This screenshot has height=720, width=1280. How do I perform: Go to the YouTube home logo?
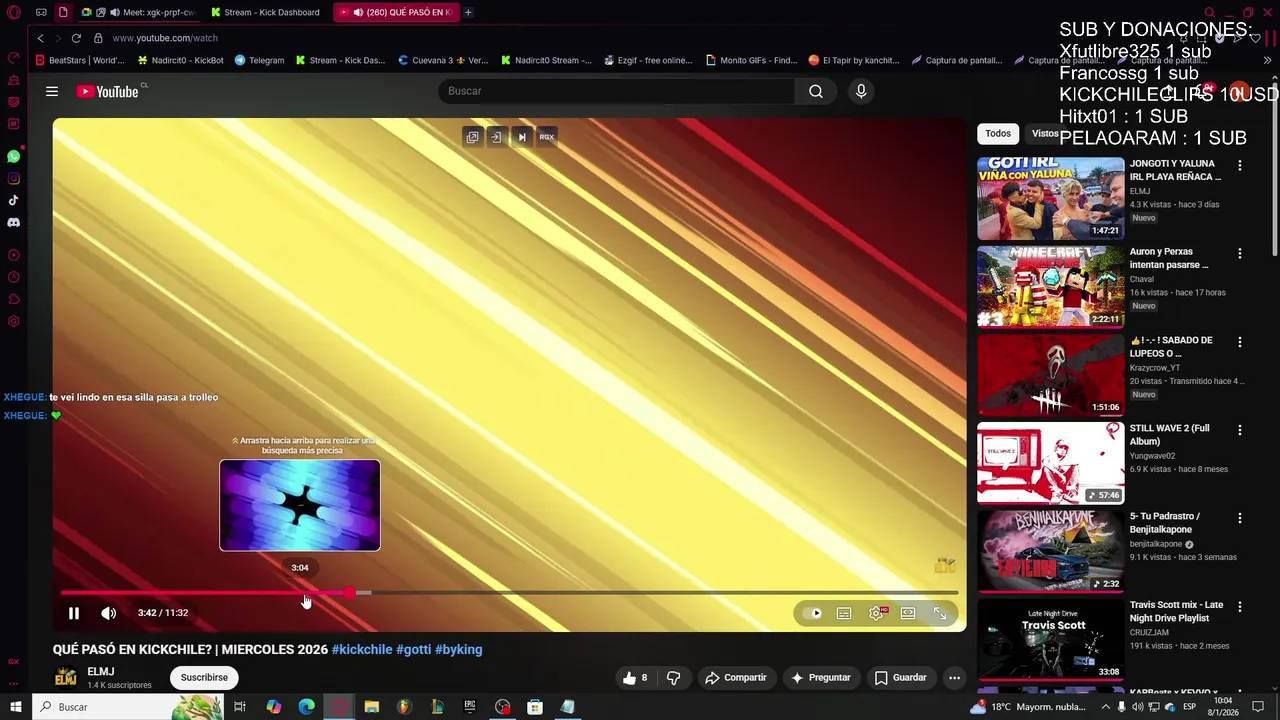(108, 91)
